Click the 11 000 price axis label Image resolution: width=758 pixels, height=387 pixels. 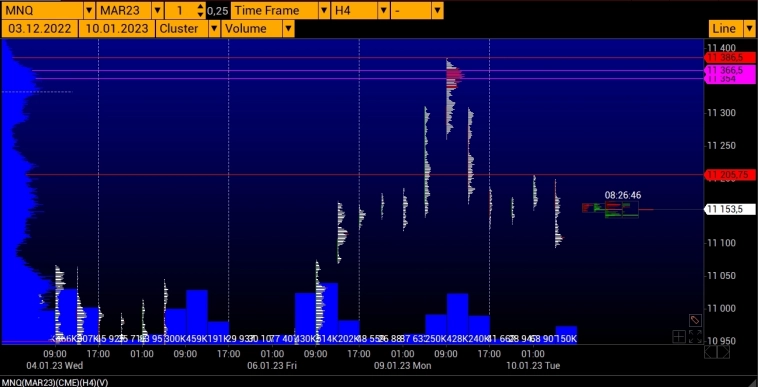coord(722,308)
